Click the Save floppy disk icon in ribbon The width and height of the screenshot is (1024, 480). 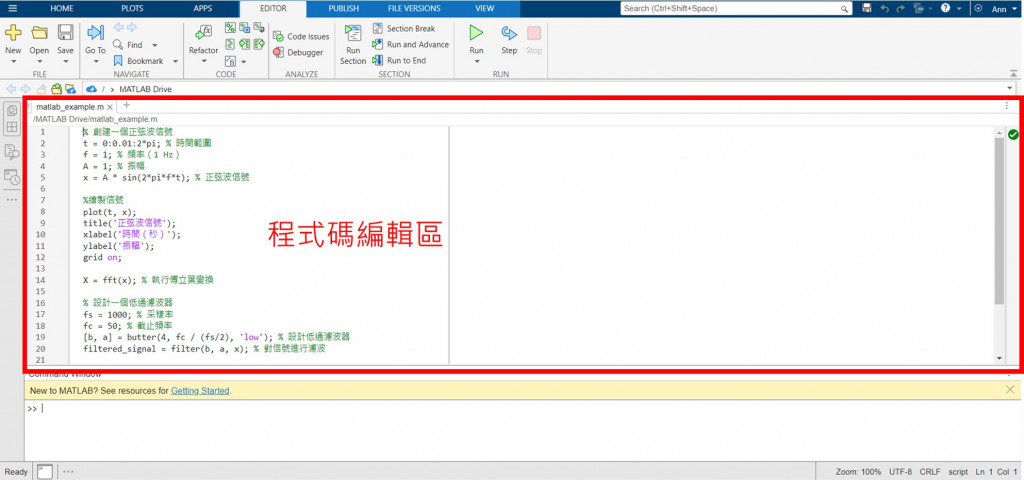65,33
